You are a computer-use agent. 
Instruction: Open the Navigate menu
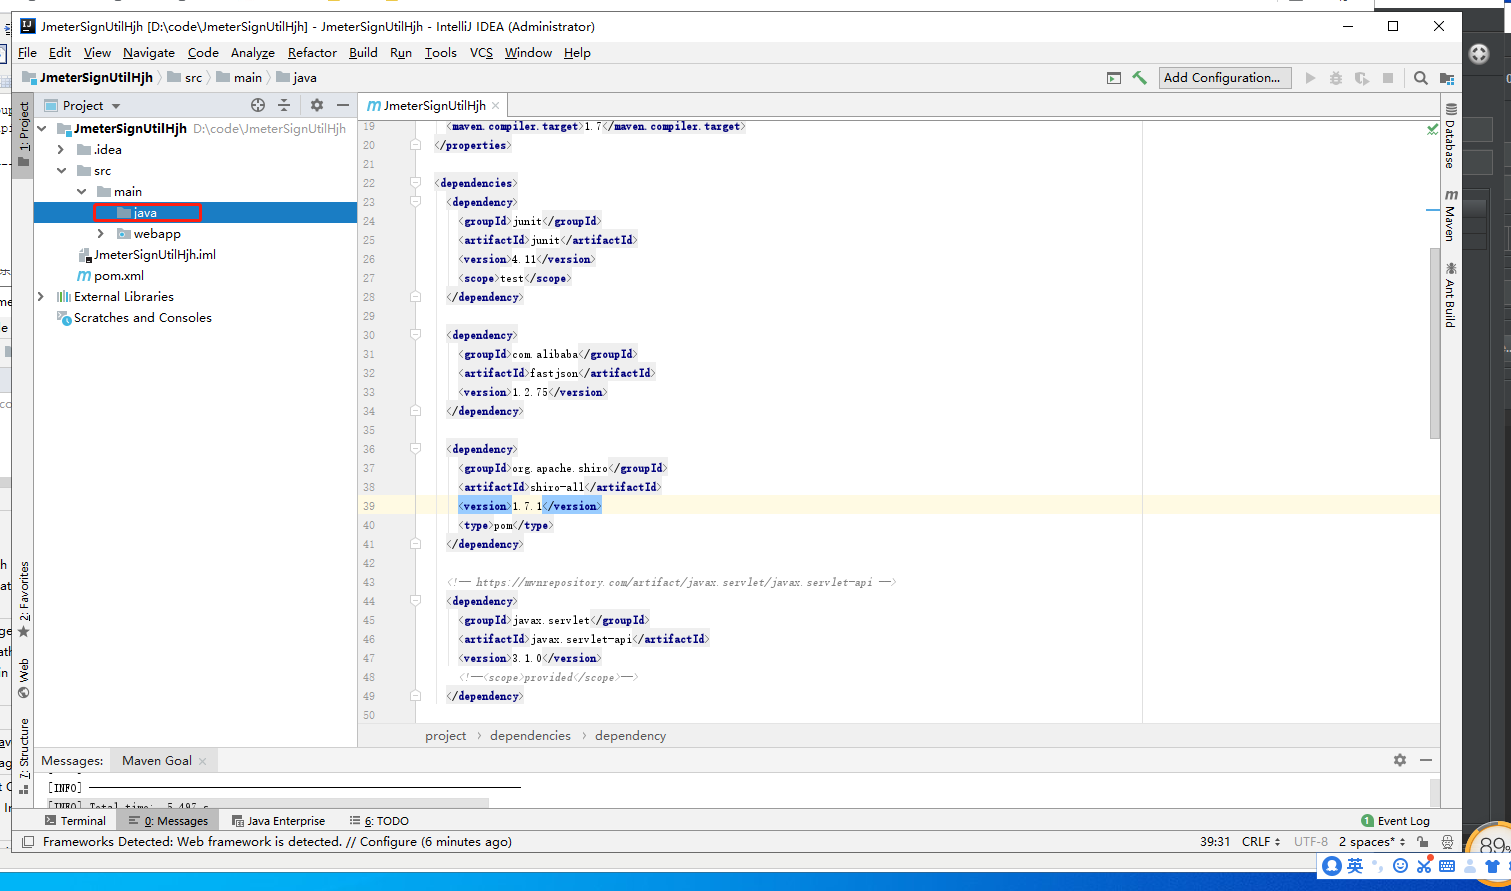[x=149, y=53]
